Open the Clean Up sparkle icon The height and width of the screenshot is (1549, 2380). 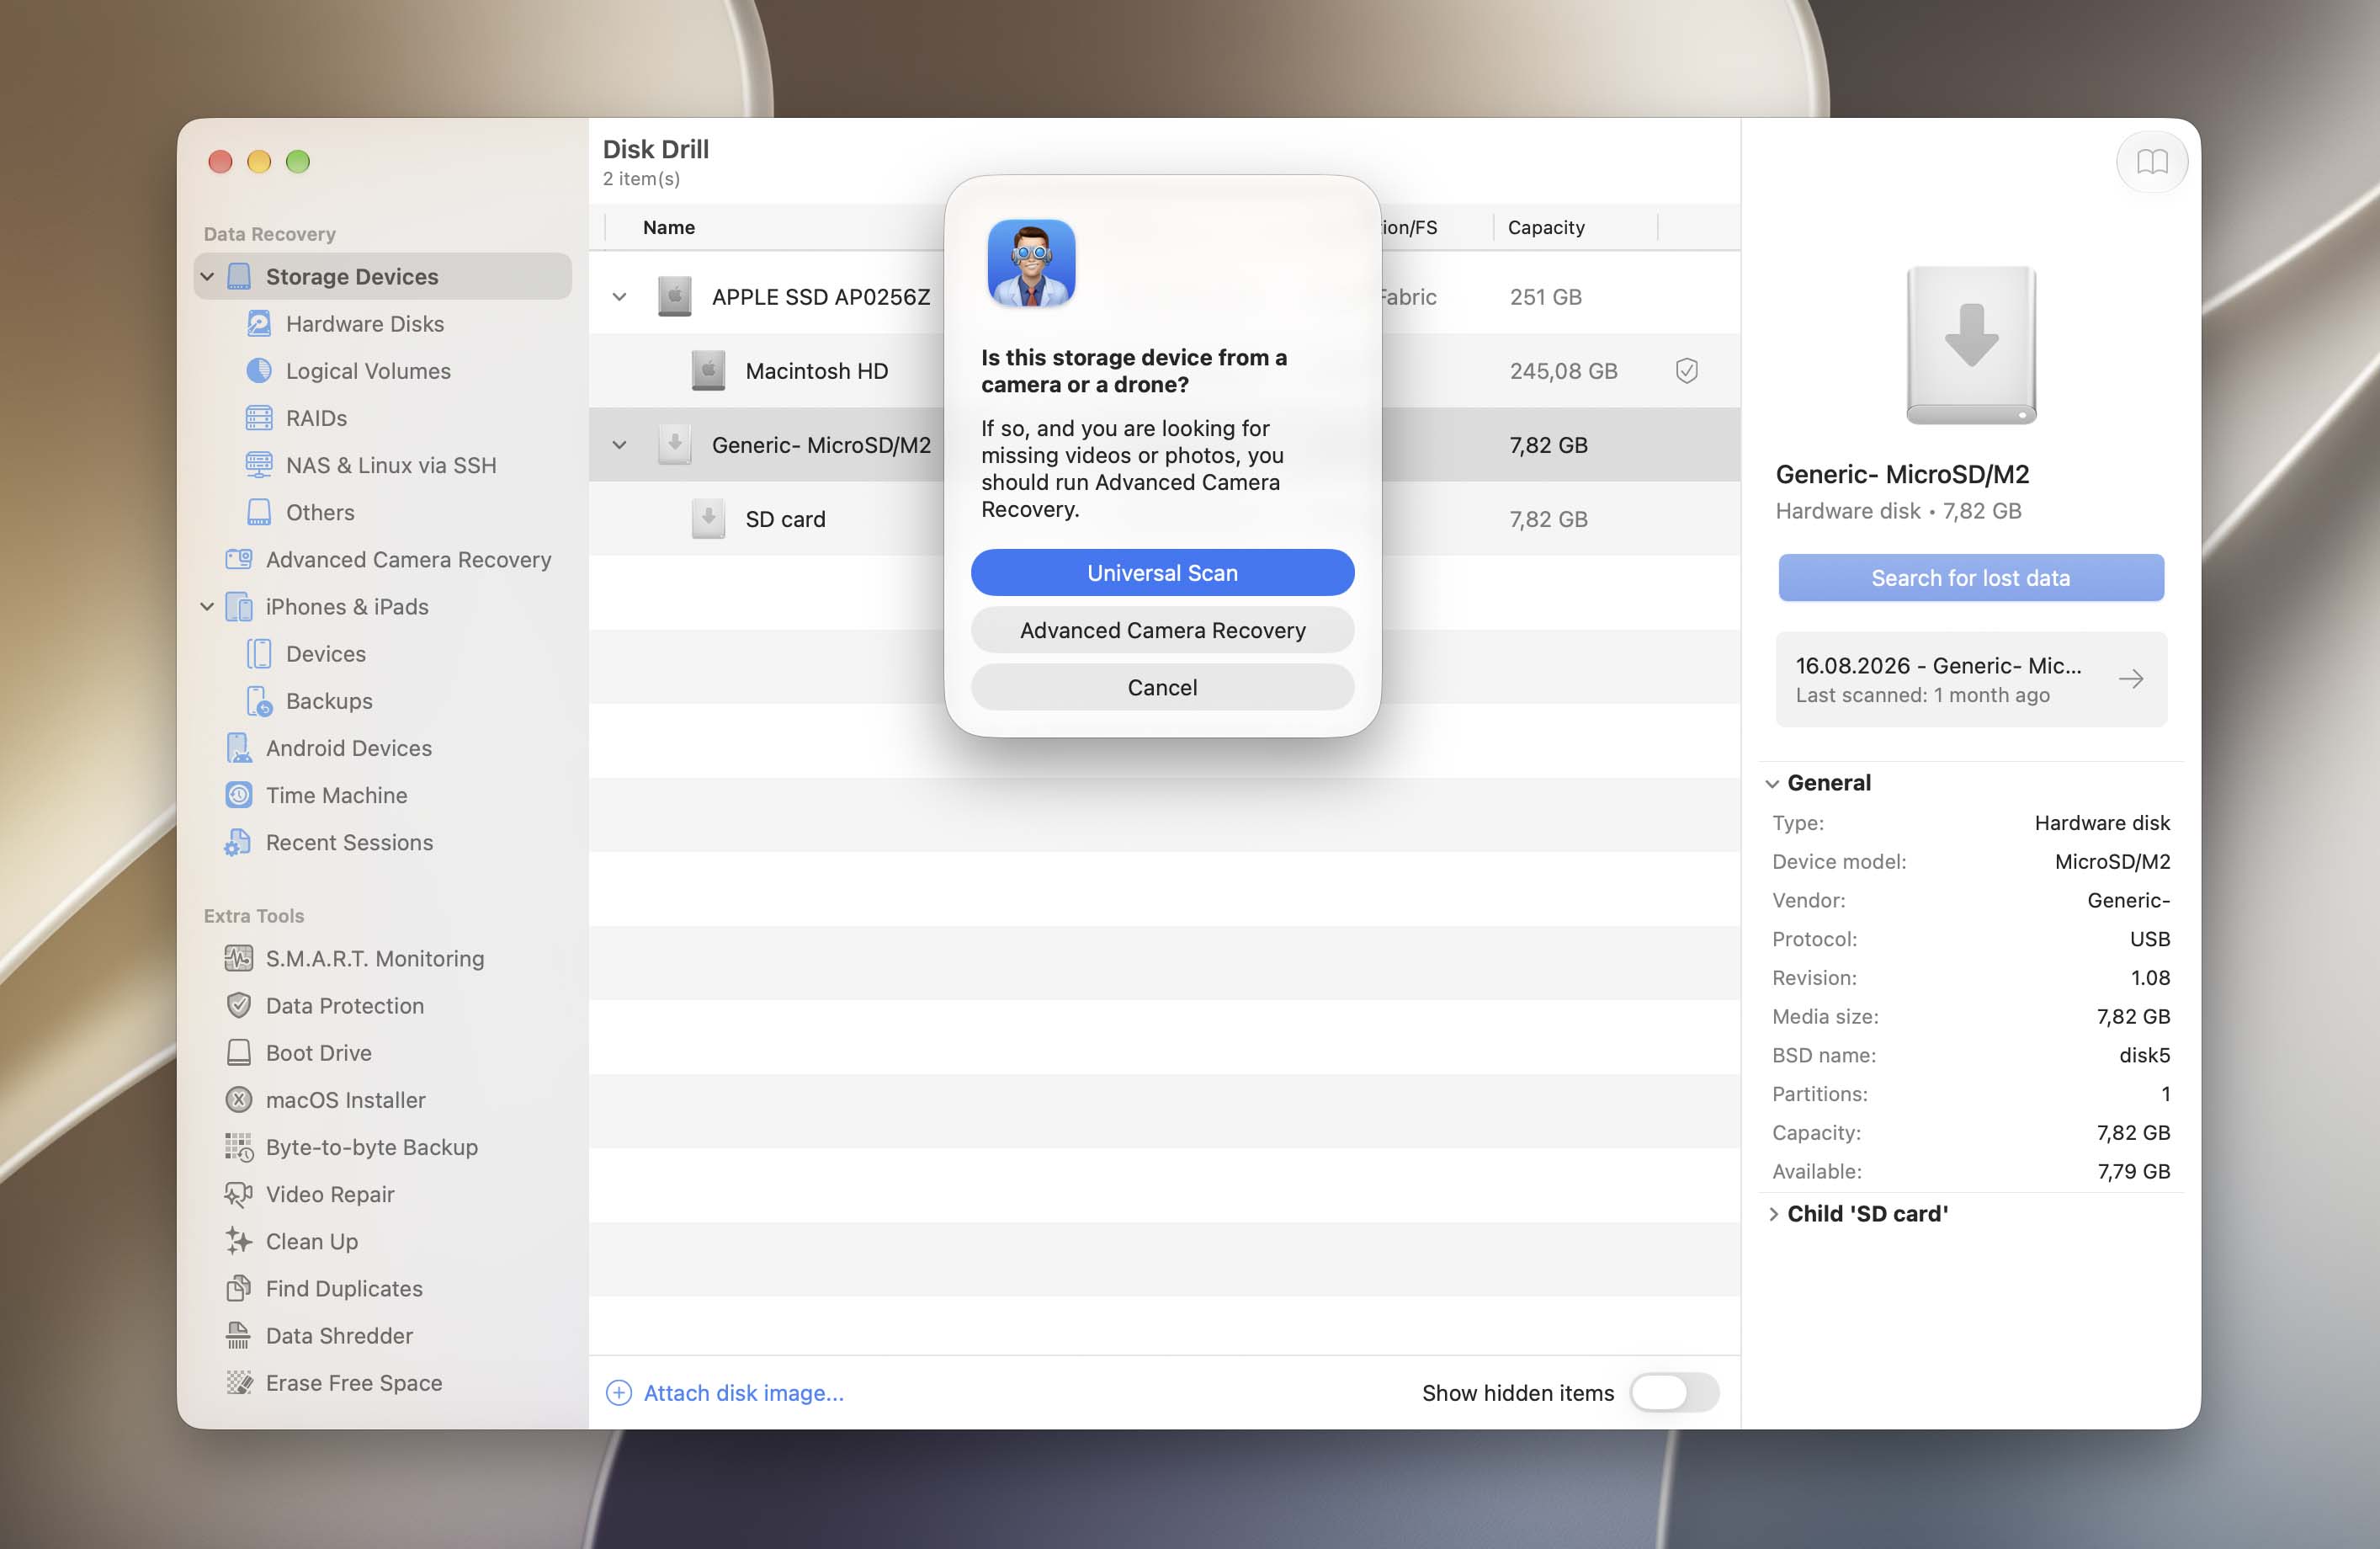pyautogui.click(x=239, y=1240)
